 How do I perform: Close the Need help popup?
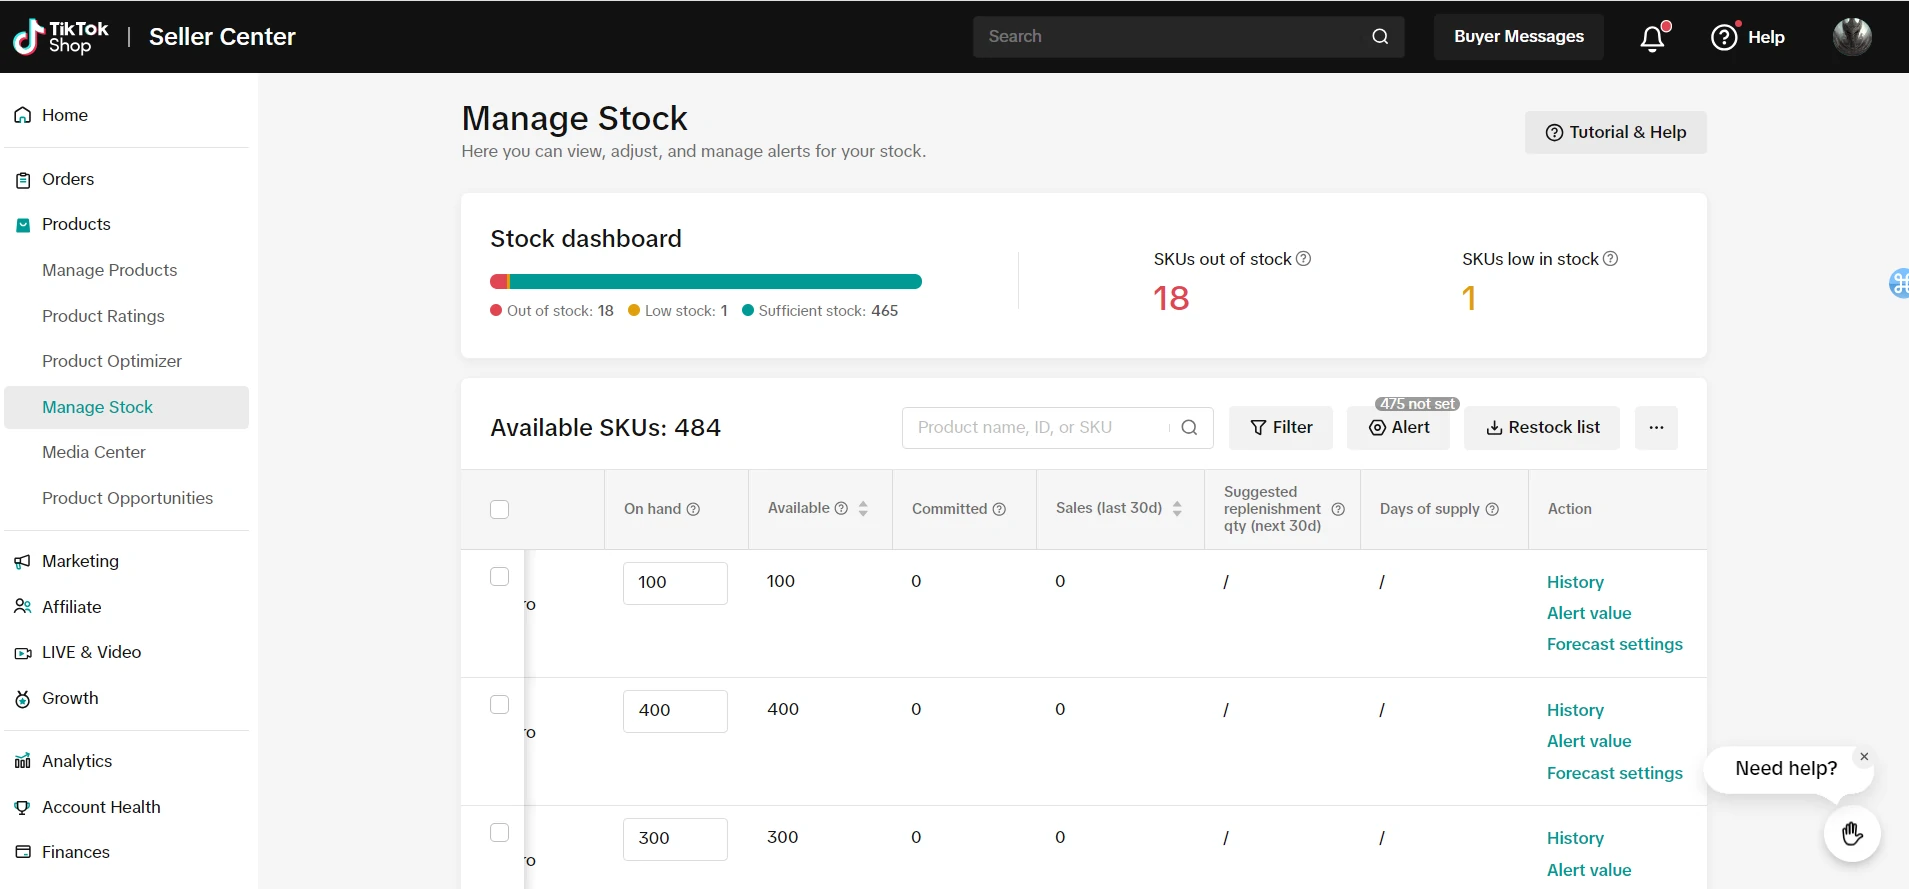[x=1864, y=757]
